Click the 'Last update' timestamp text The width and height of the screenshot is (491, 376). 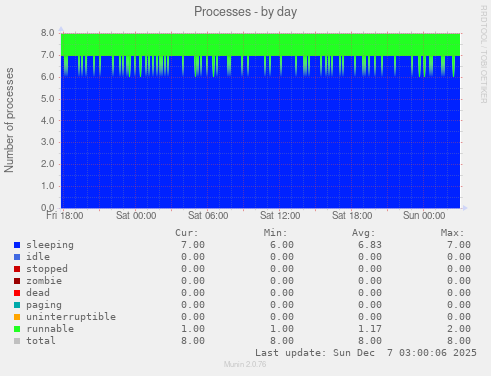366,353
